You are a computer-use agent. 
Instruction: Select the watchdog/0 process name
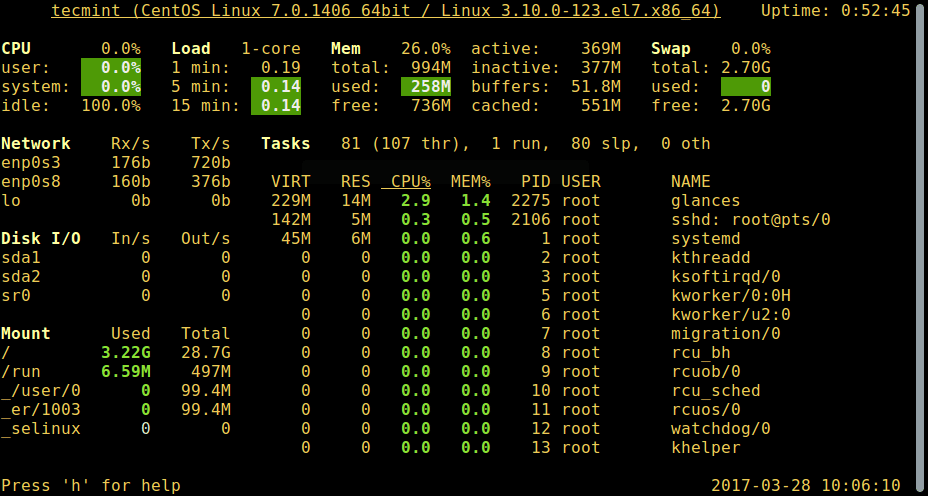click(720, 428)
